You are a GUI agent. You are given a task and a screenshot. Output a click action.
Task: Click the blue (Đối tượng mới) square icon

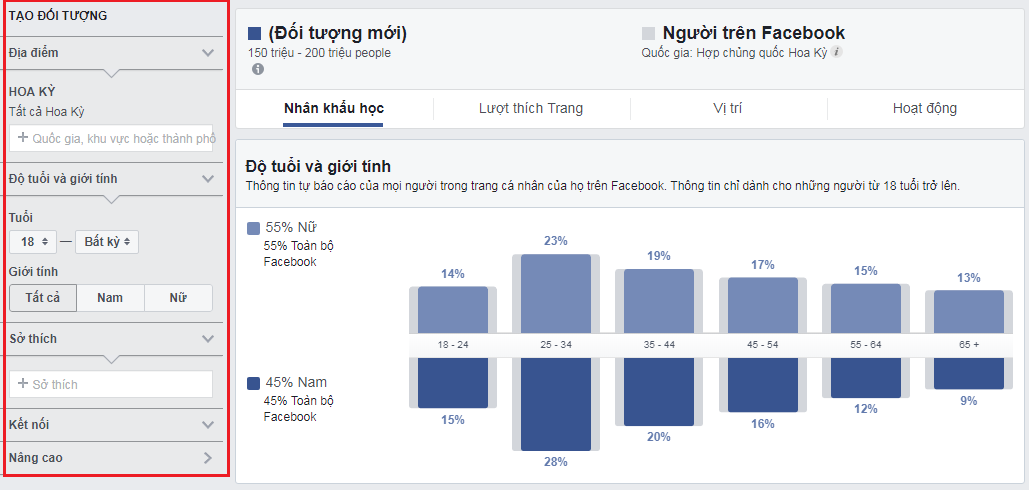(x=254, y=33)
